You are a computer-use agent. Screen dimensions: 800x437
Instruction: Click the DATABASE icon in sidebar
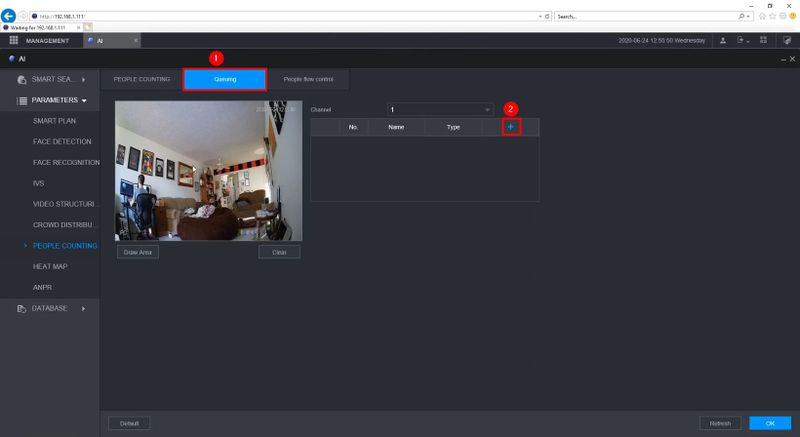point(21,309)
